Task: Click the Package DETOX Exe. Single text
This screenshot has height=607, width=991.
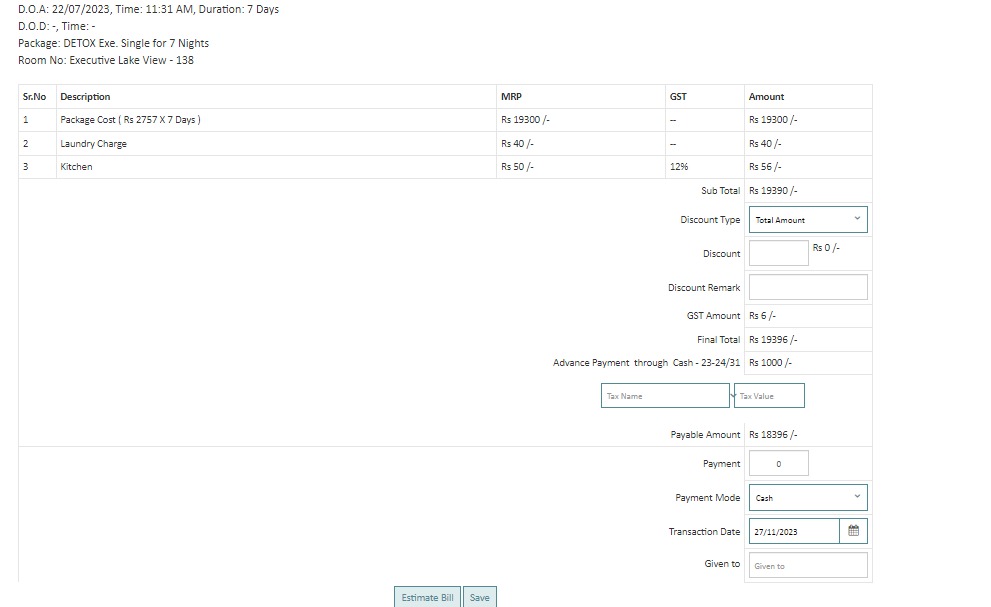Action: (x=113, y=43)
